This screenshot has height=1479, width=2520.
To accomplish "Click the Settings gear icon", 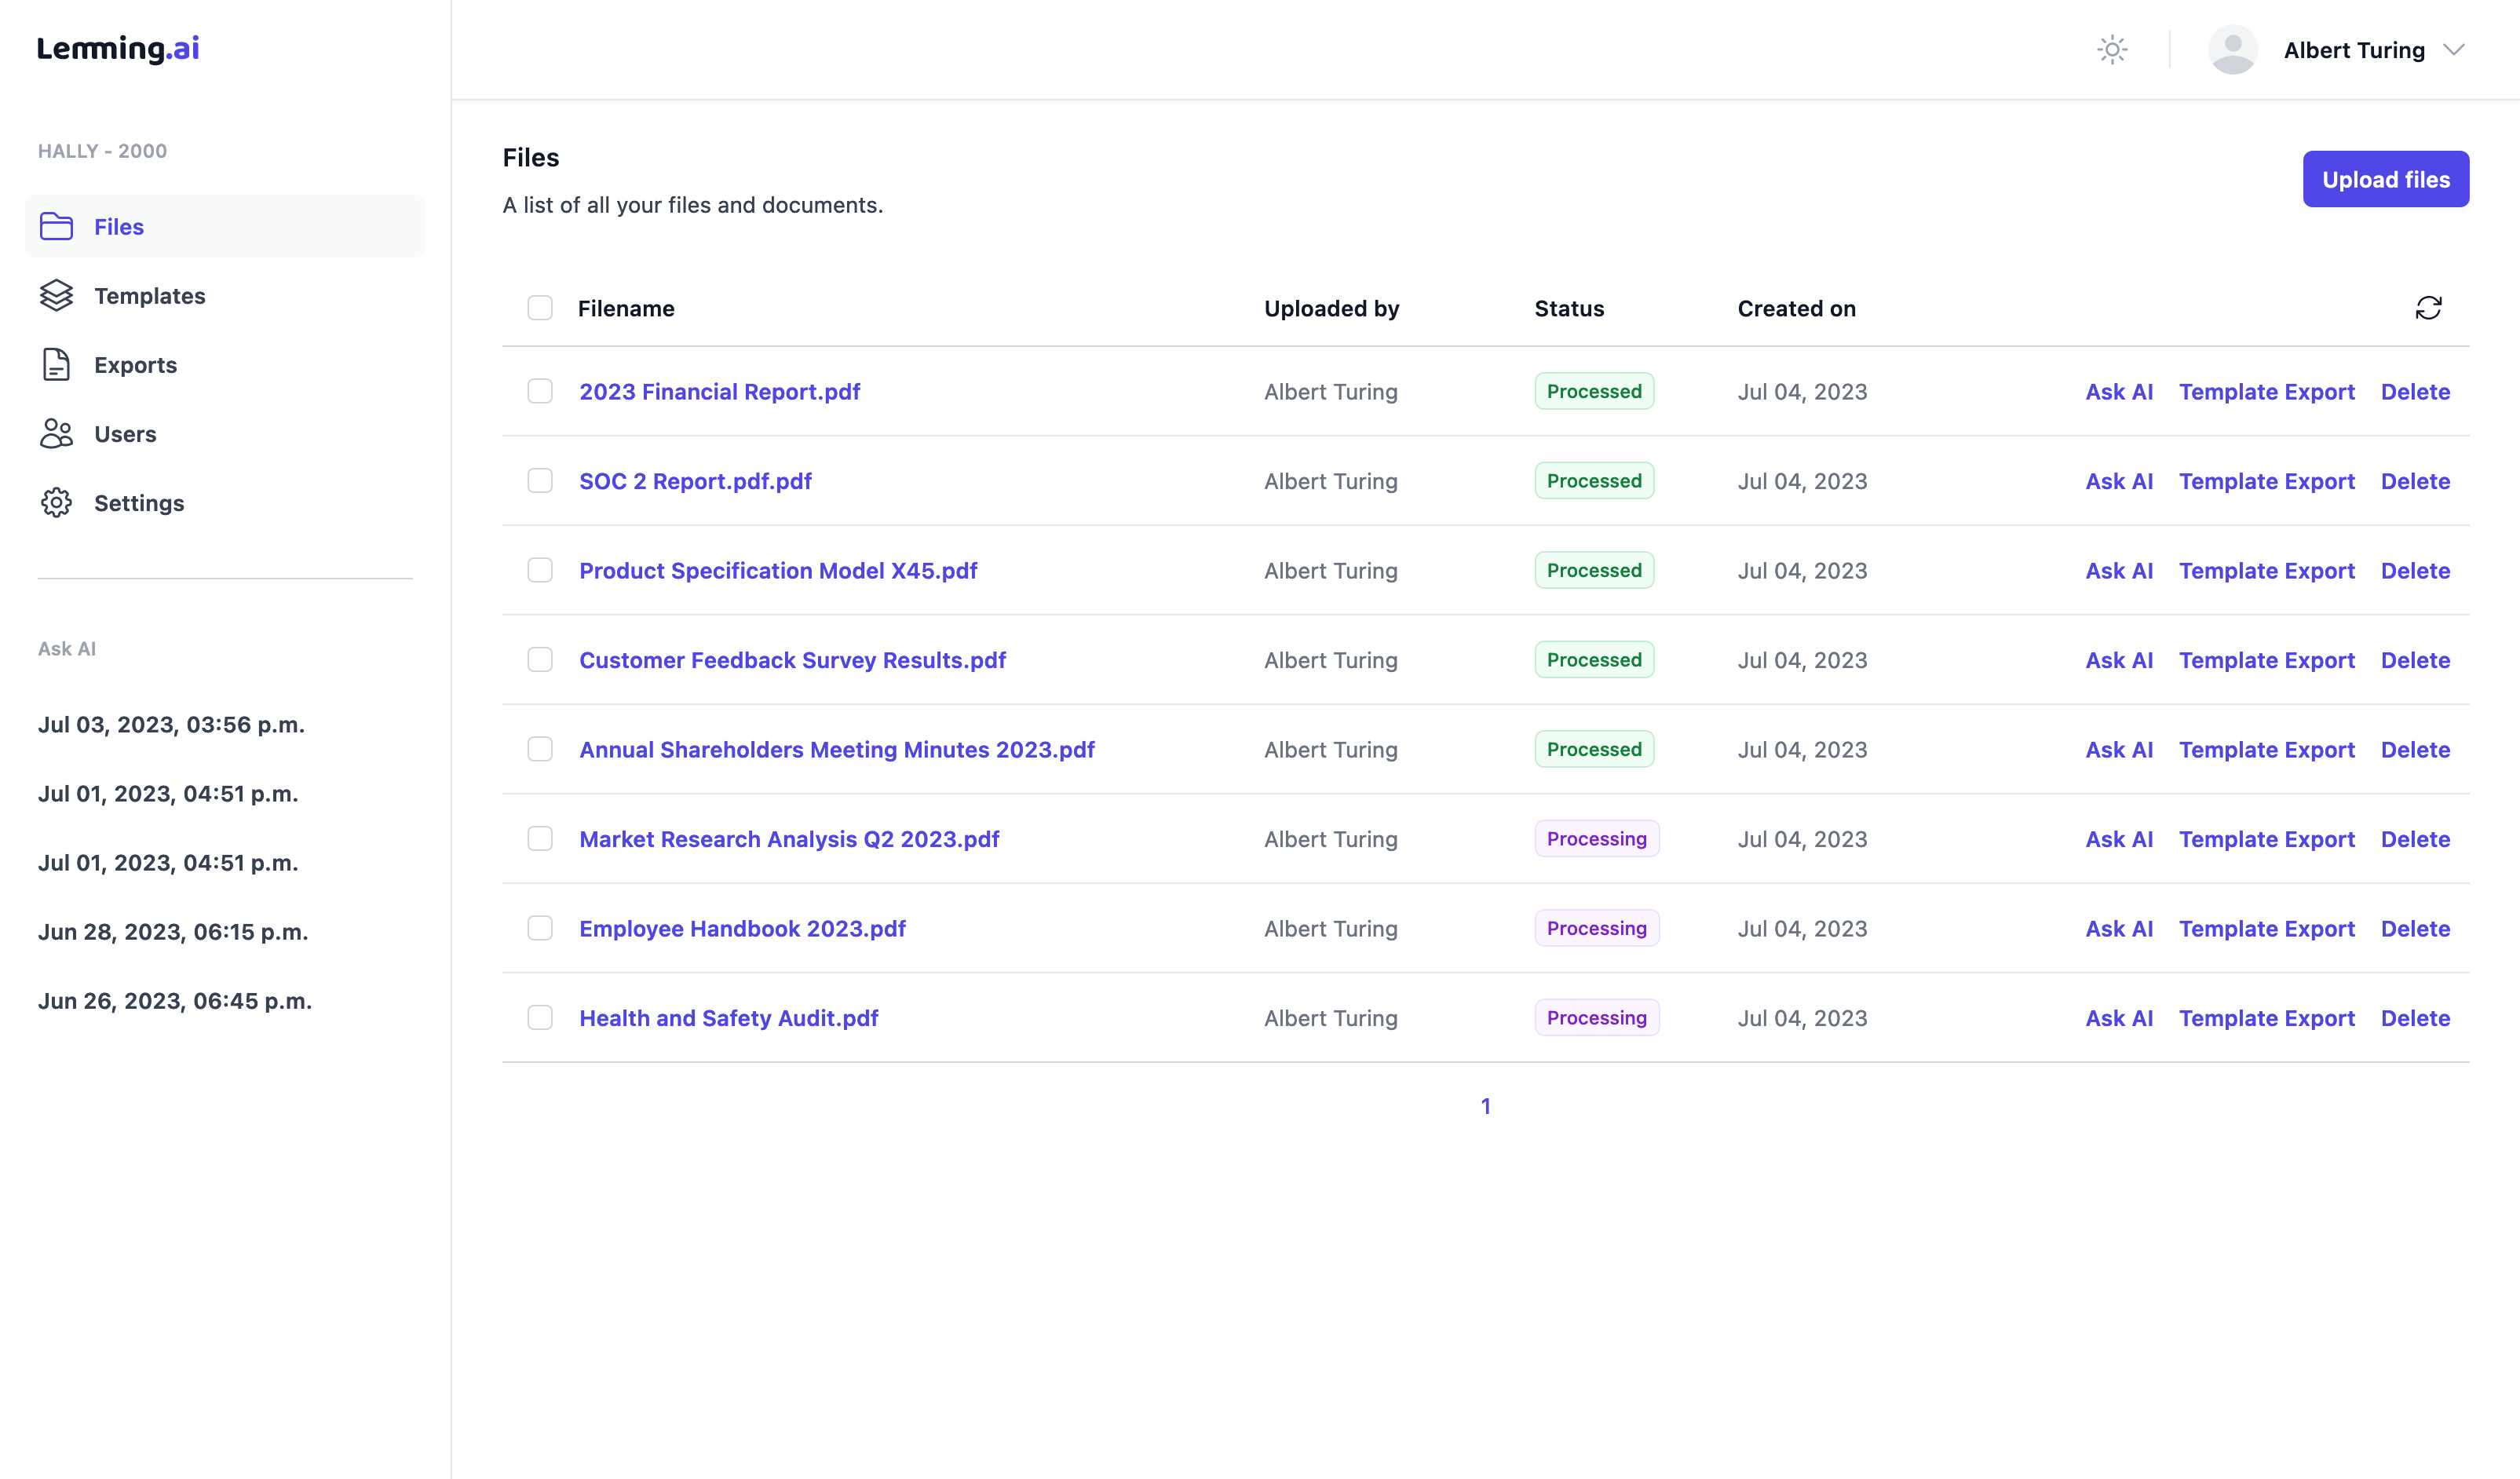I will (56, 503).
